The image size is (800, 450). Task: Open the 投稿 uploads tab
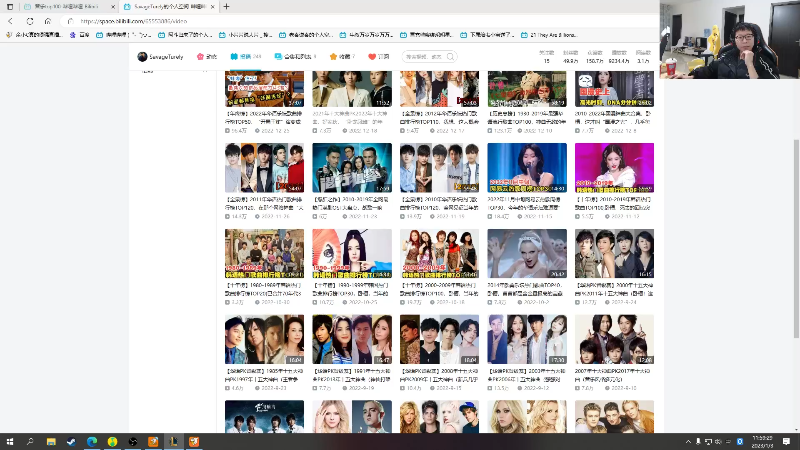246,57
